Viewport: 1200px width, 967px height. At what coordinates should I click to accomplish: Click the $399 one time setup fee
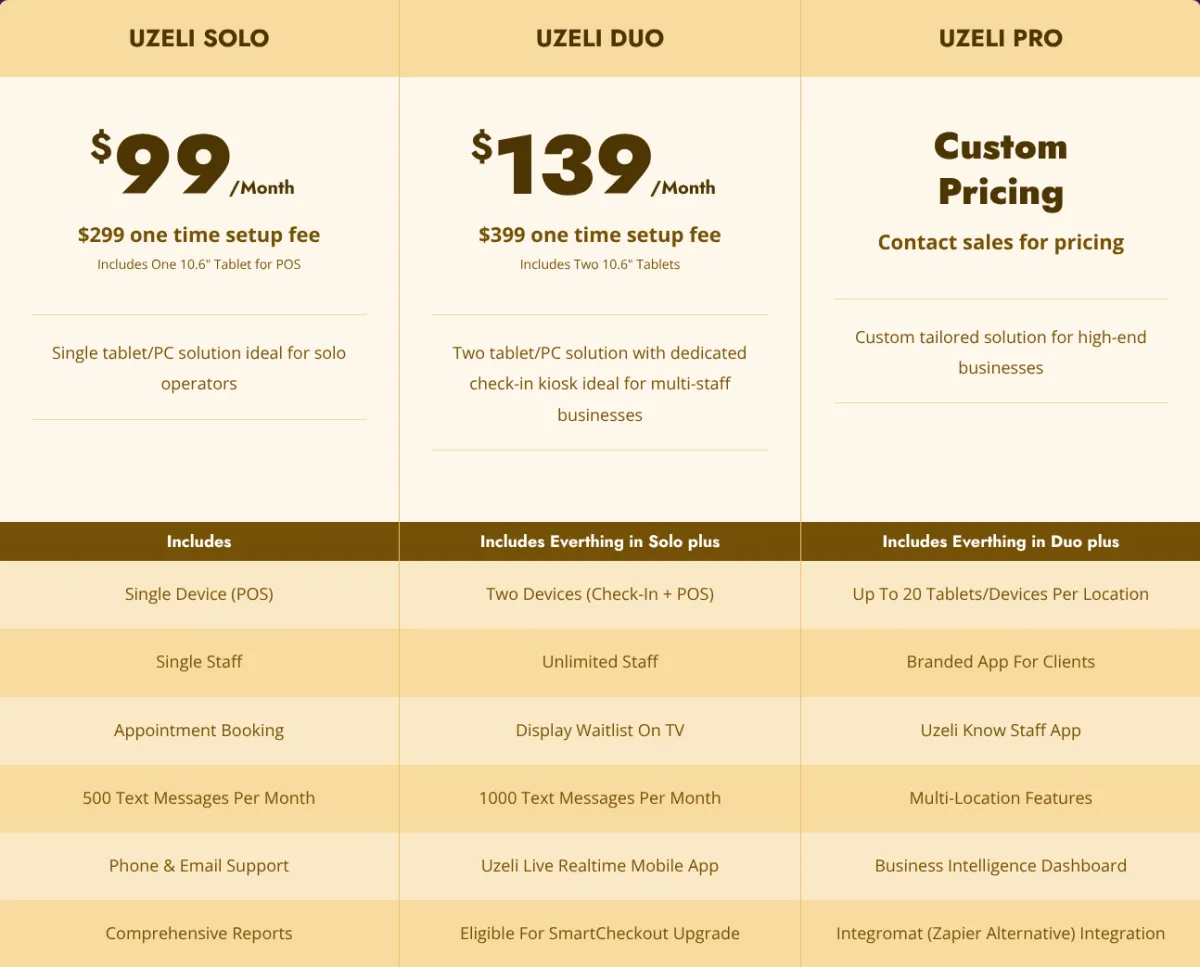(600, 235)
